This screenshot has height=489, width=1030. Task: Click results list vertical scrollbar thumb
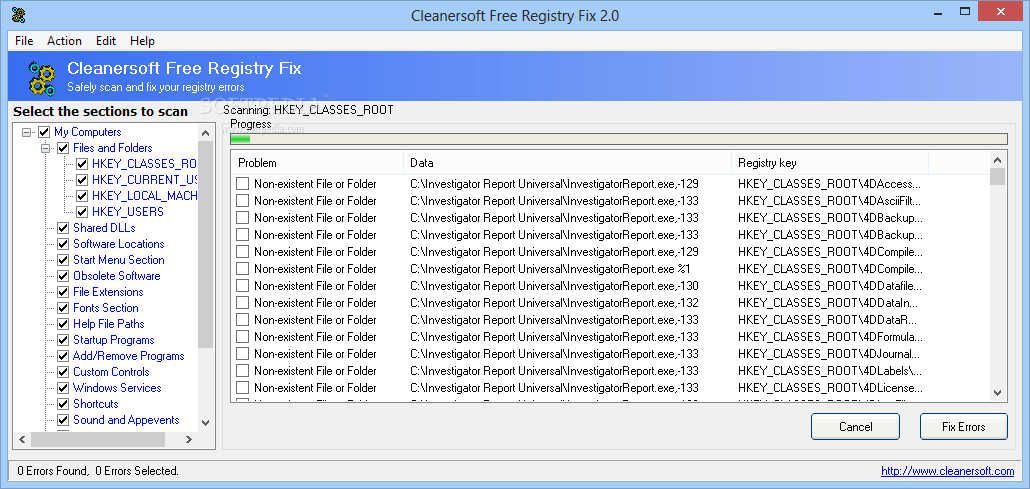[998, 176]
